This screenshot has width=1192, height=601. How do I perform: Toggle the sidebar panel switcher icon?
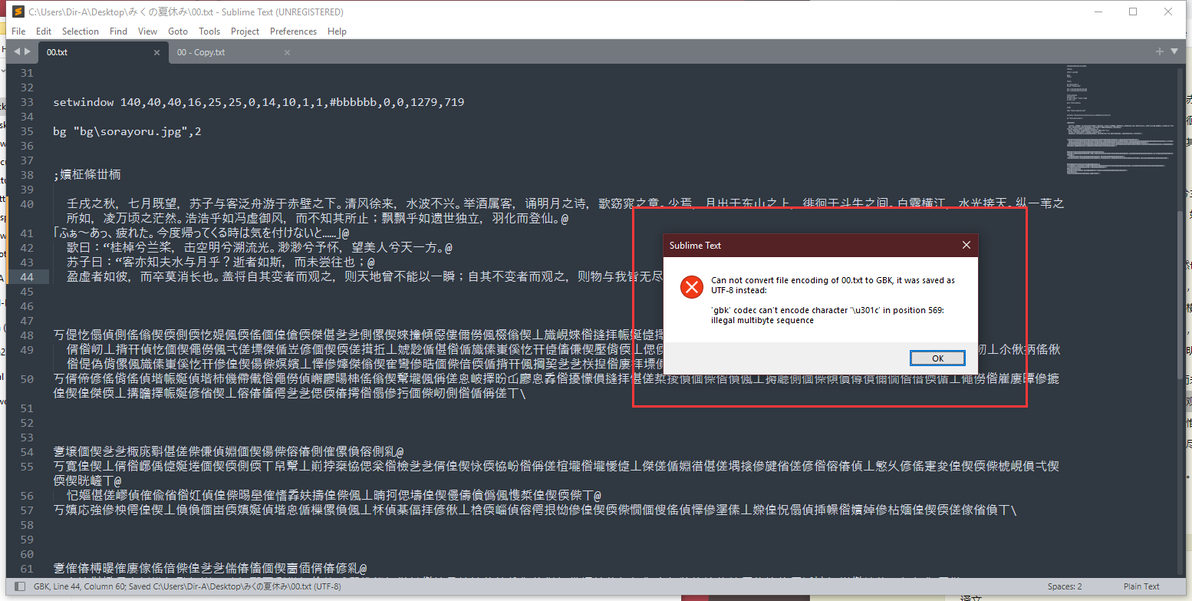(x=20, y=587)
